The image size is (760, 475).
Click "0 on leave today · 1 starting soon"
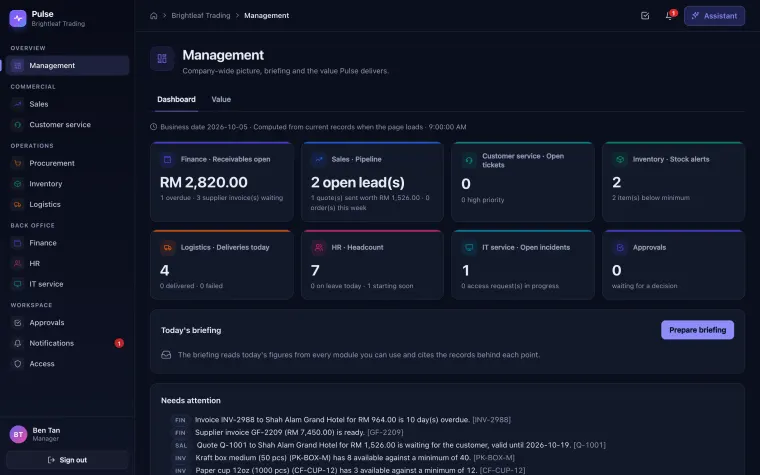click(x=362, y=286)
